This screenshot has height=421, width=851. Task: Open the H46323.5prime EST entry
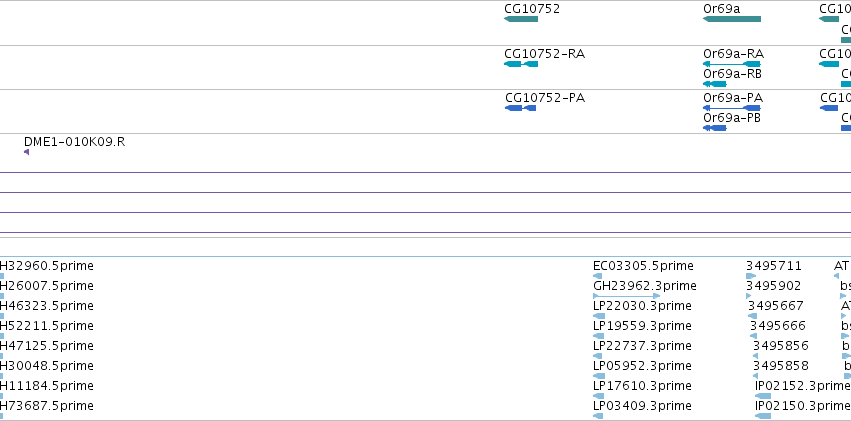47,306
